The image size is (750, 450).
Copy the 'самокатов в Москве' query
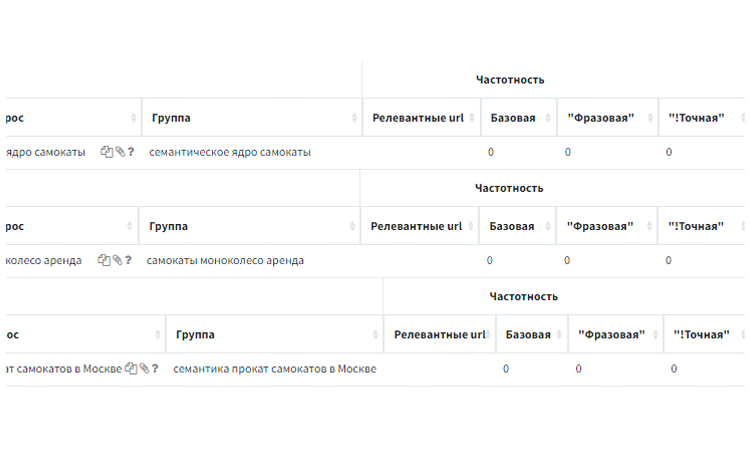[130, 368]
